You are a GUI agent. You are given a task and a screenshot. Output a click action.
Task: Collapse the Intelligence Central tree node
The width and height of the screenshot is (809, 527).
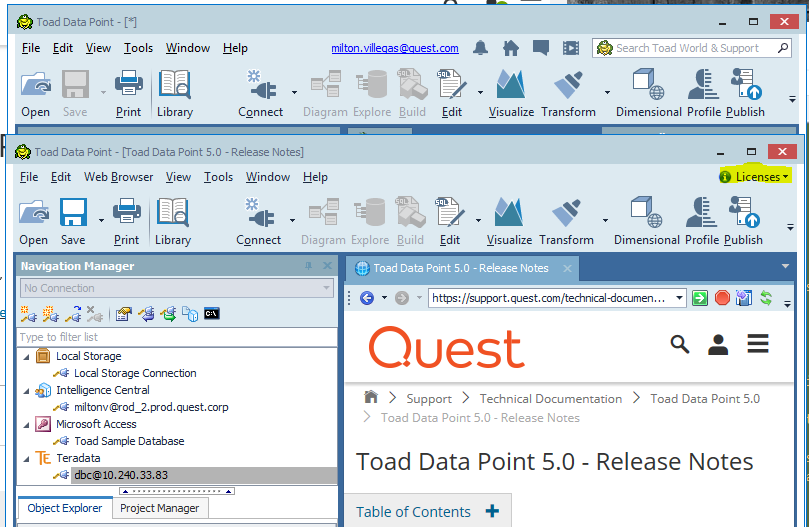coord(26,391)
